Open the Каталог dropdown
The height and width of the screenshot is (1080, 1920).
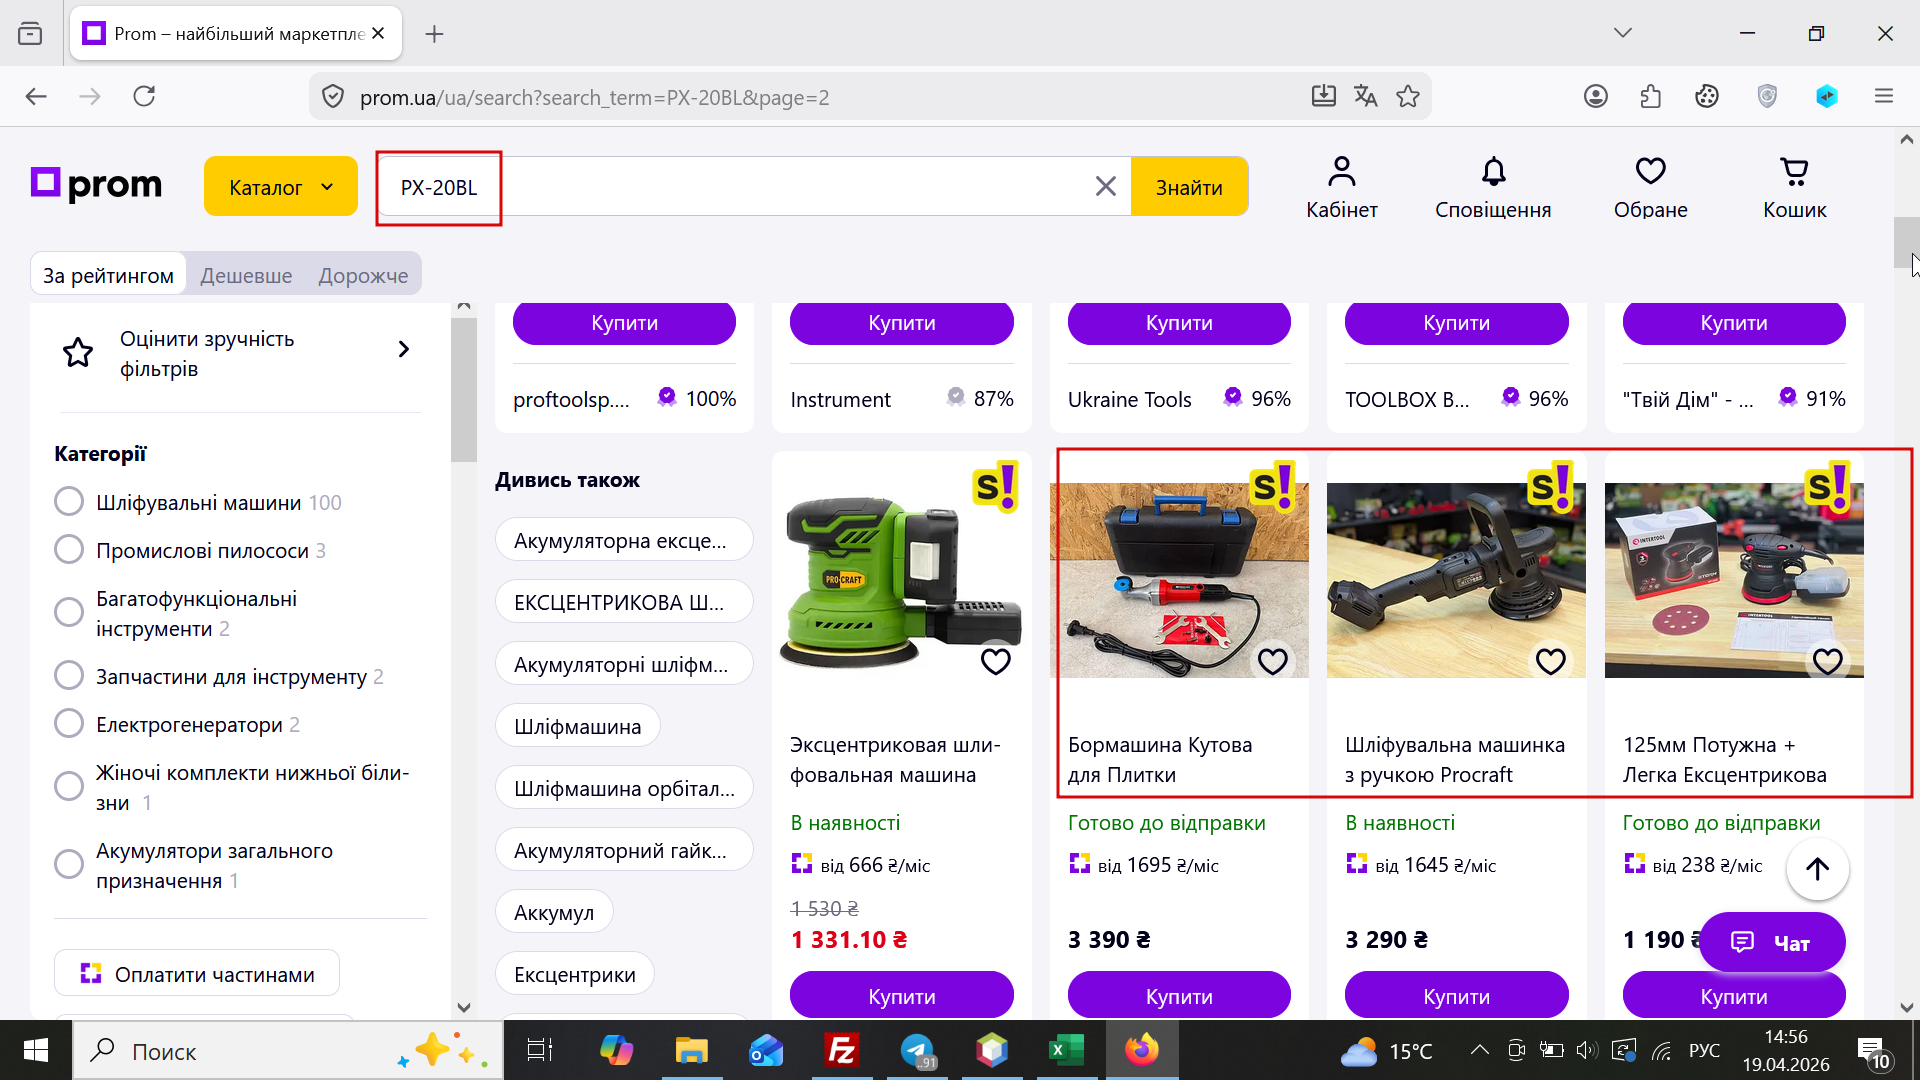click(x=280, y=187)
